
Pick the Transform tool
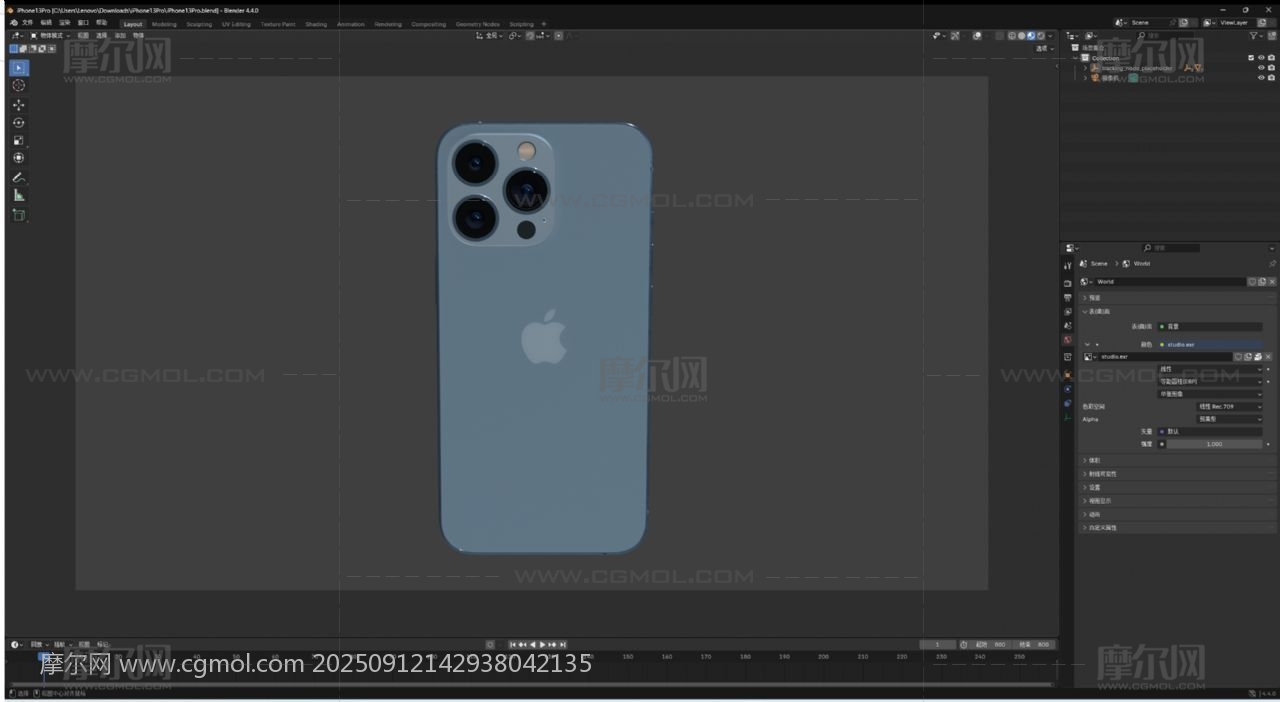(x=19, y=158)
